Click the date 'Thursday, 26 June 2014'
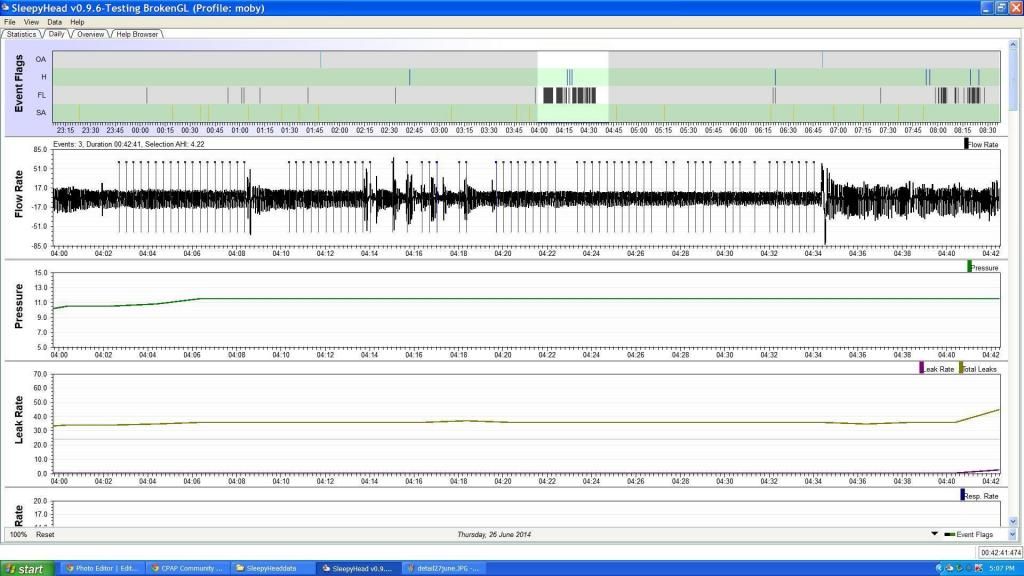This screenshot has height=576, width=1024. [x=494, y=534]
